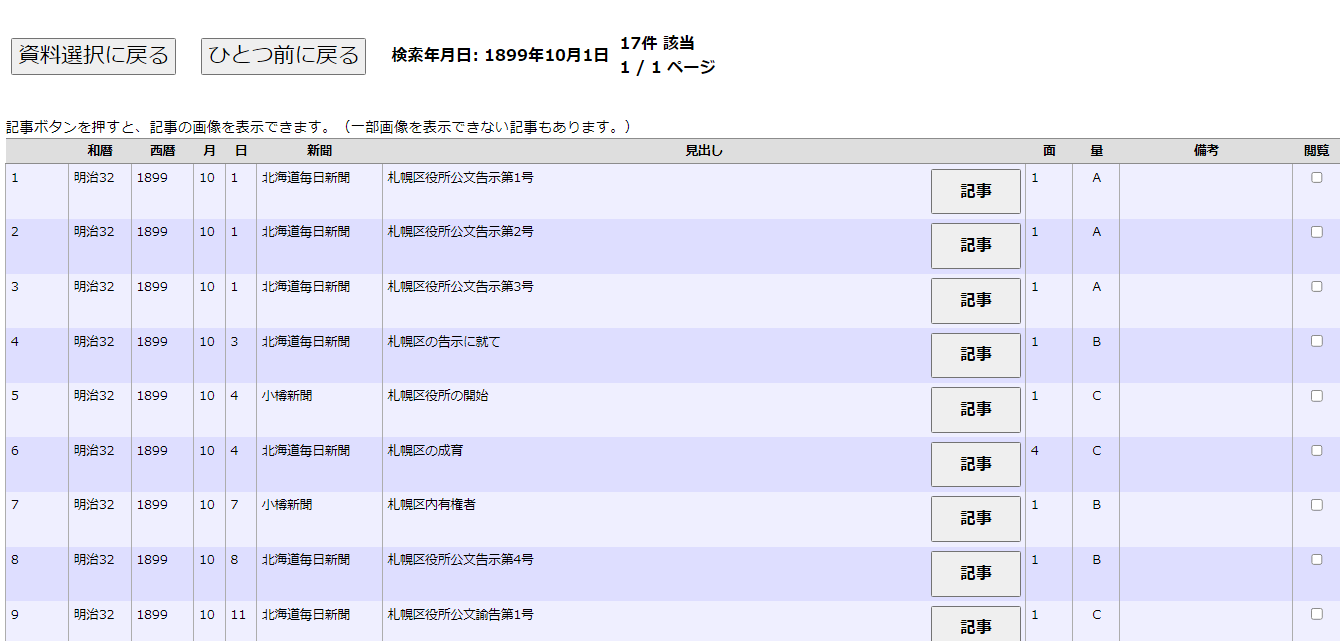1344x641 pixels.
Task: Click headline 札幌区役所公文諭告第1号
Action: coord(460,614)
